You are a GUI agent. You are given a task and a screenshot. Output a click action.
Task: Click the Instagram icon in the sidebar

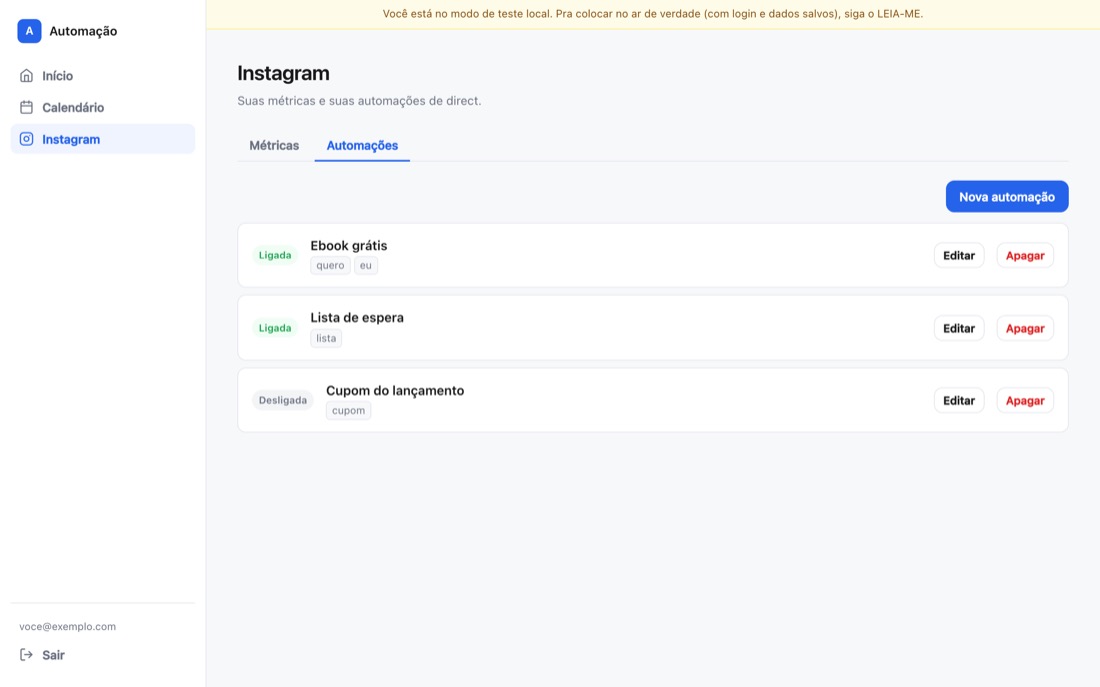tap(26, 139)
